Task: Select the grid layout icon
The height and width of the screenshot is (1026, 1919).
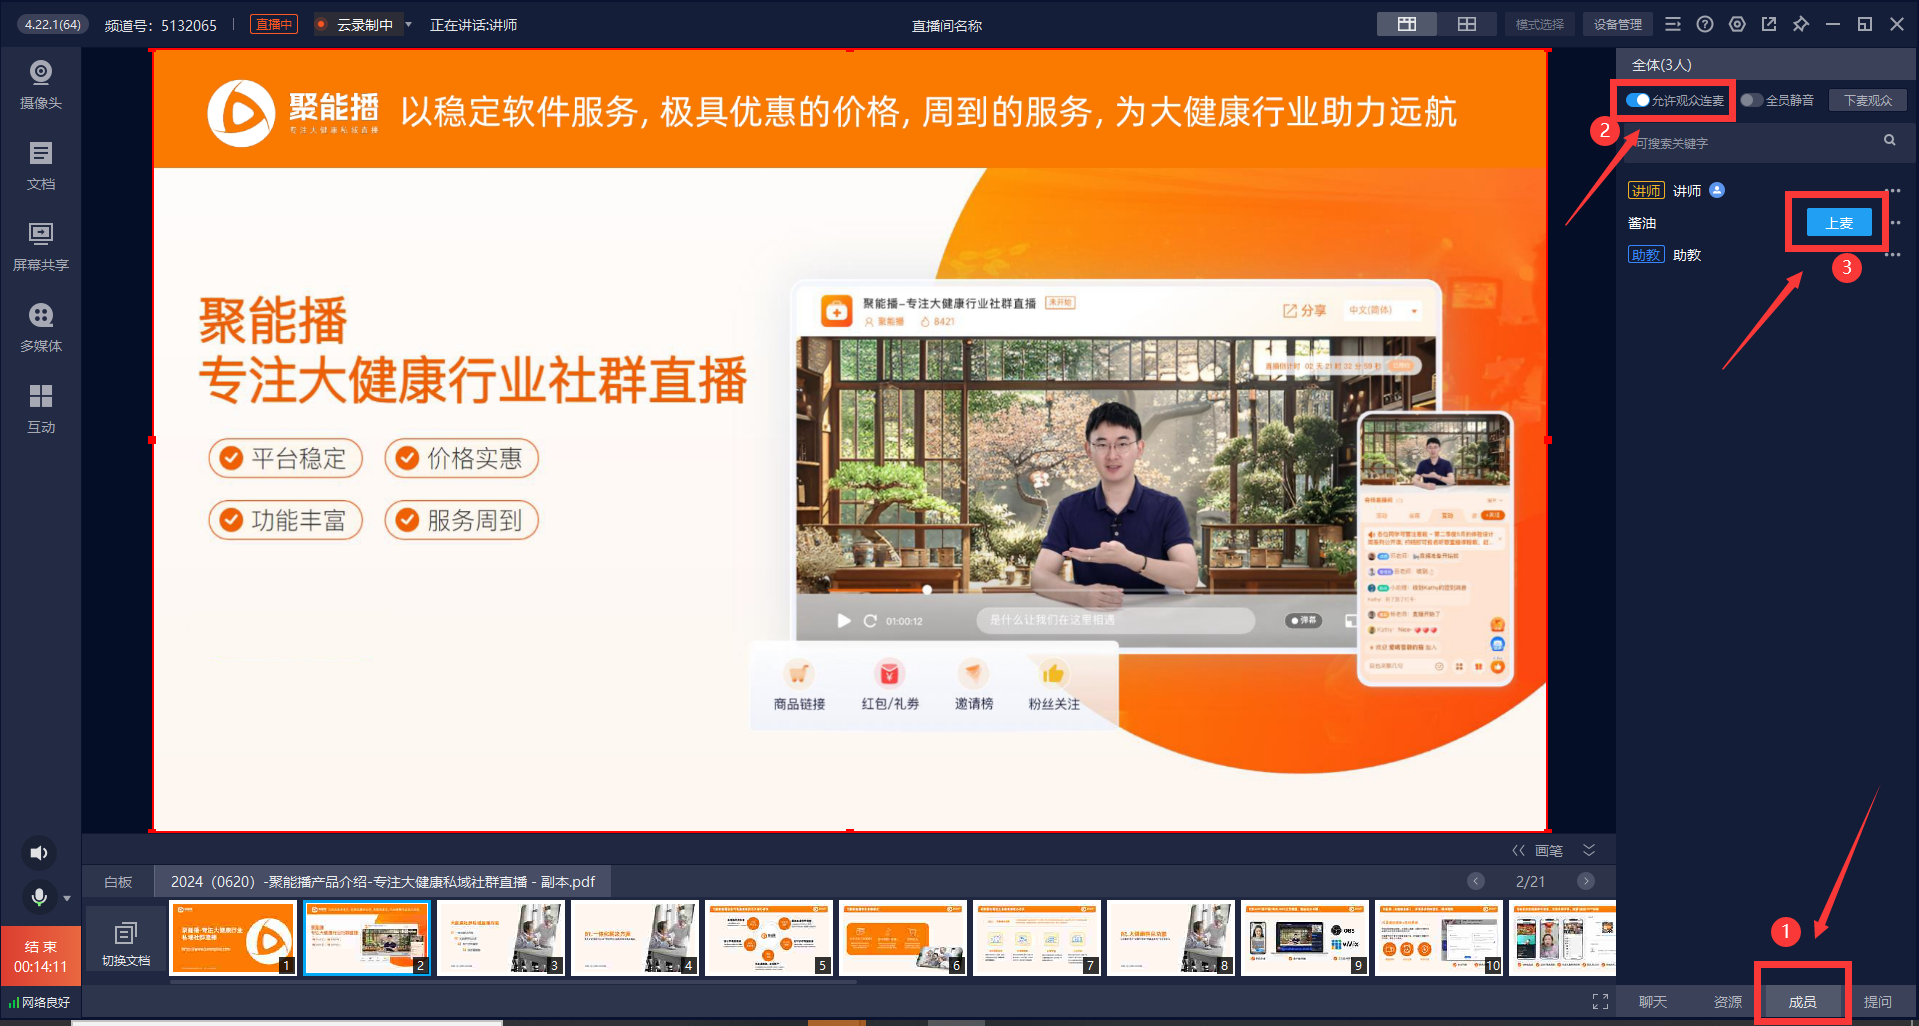Action: pyautogui.click(x=1467, y=24)
